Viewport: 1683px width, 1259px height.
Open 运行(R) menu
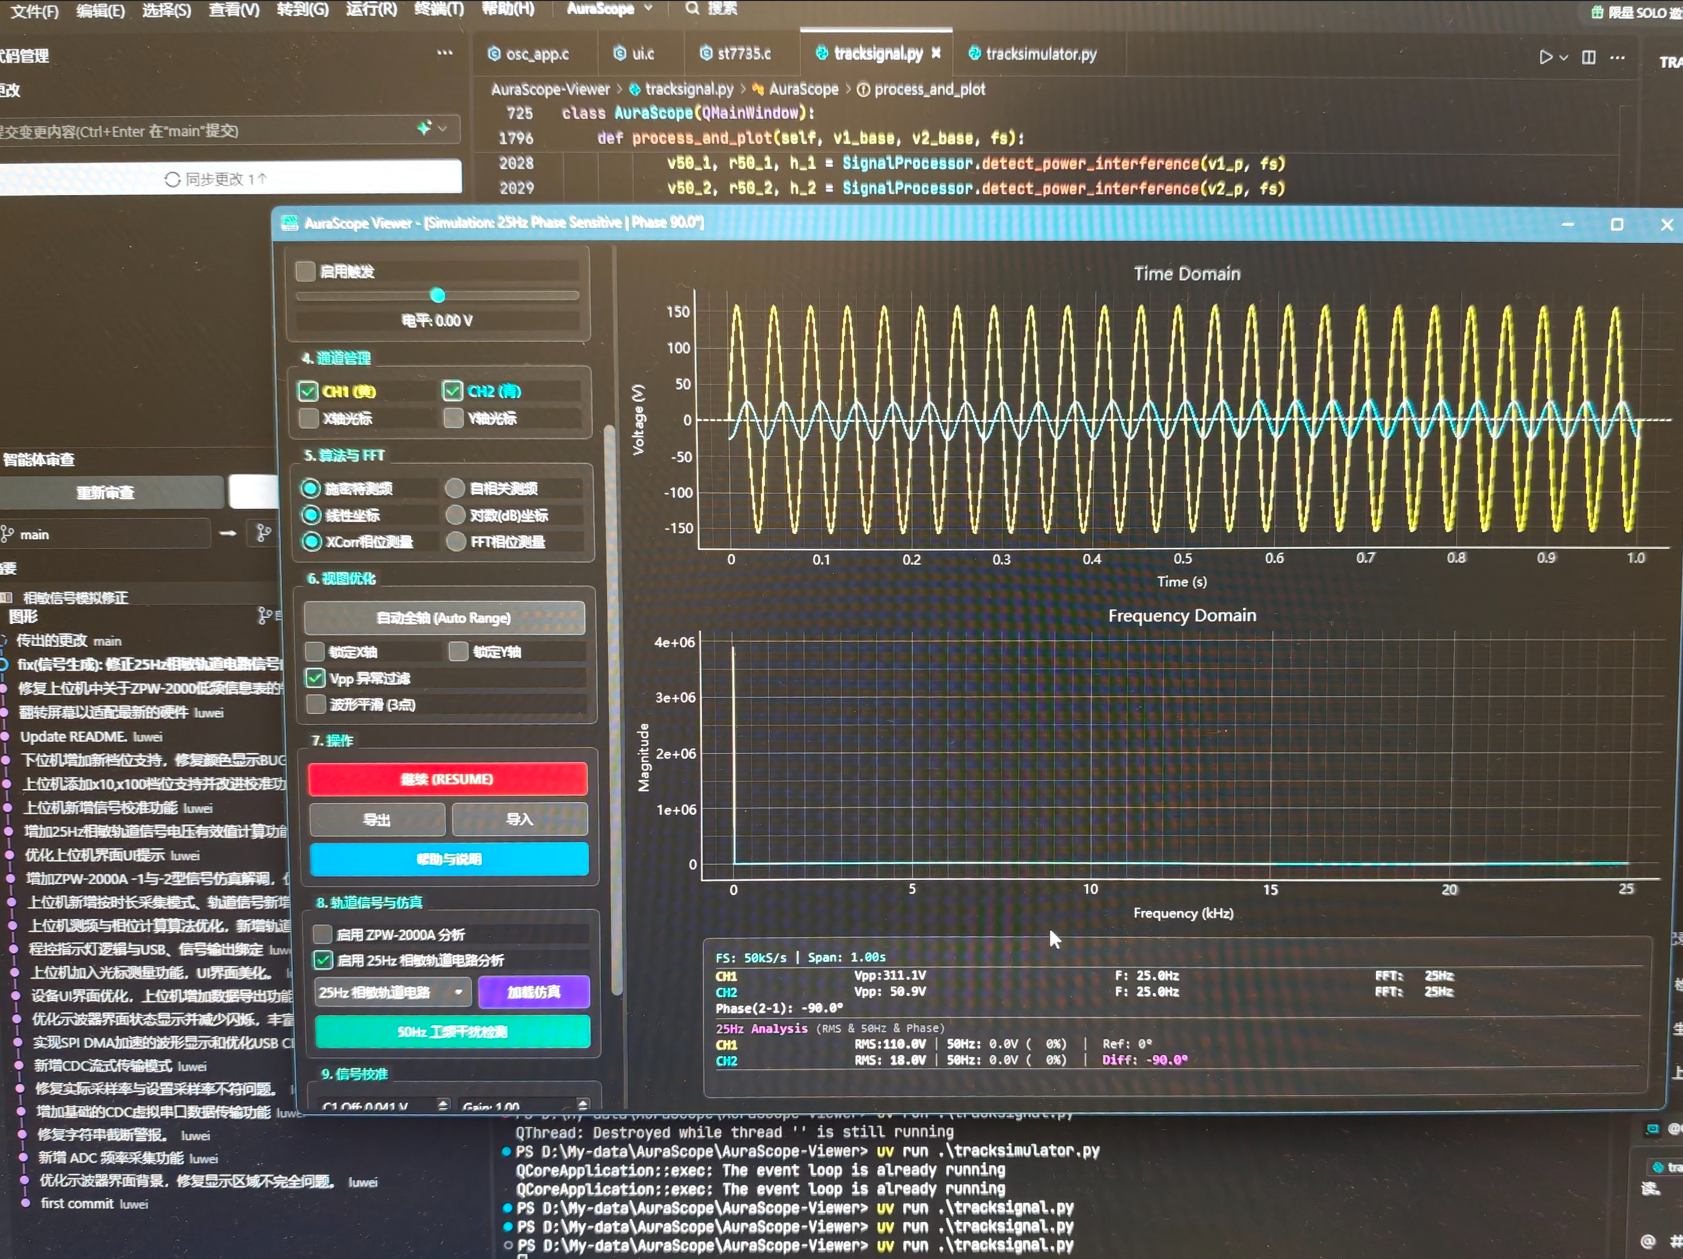click(x=371, y=9)
